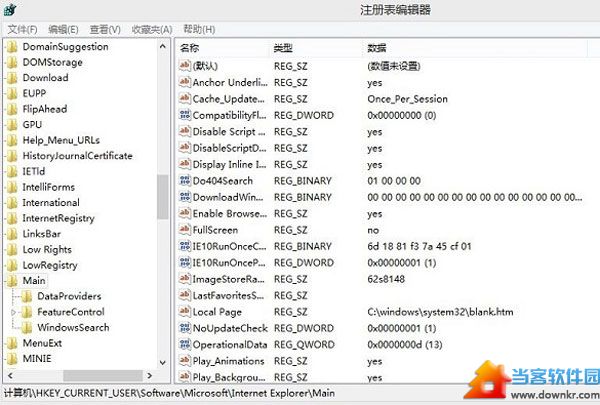Click the binary icon for Do404Search value

click(185, 180)
